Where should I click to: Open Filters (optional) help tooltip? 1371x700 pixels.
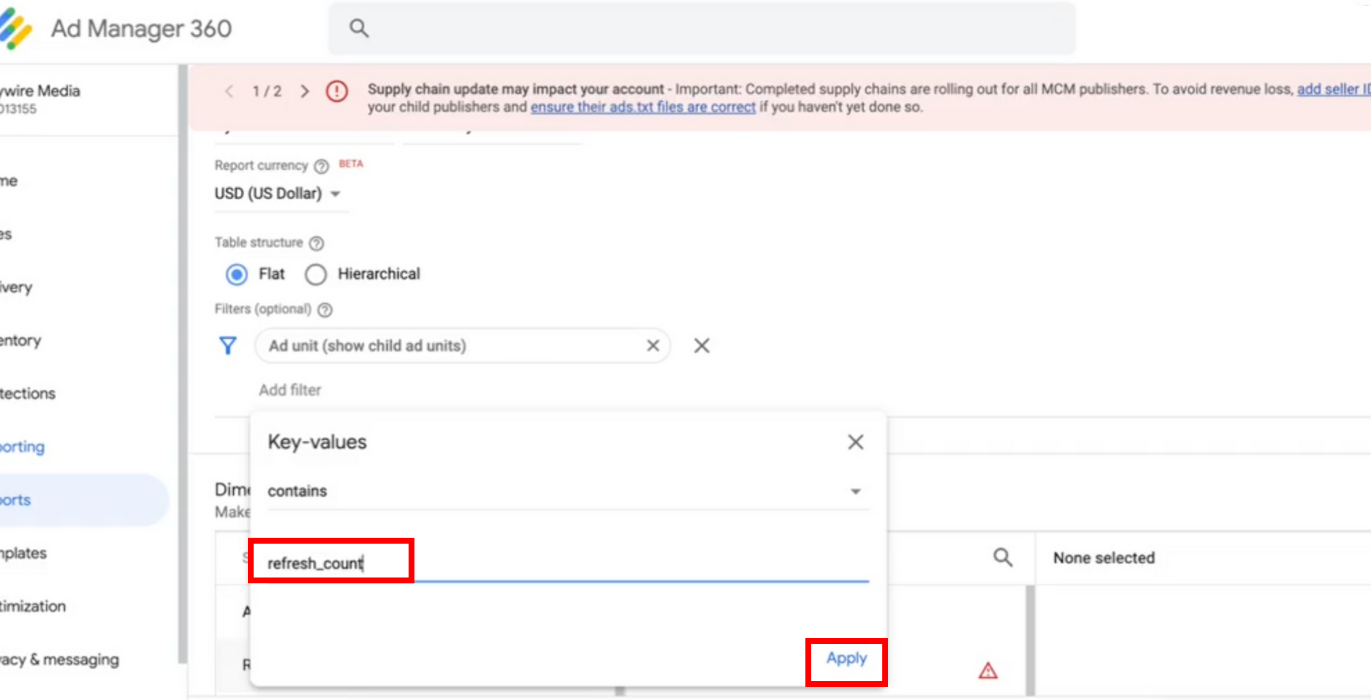(324, 309)
